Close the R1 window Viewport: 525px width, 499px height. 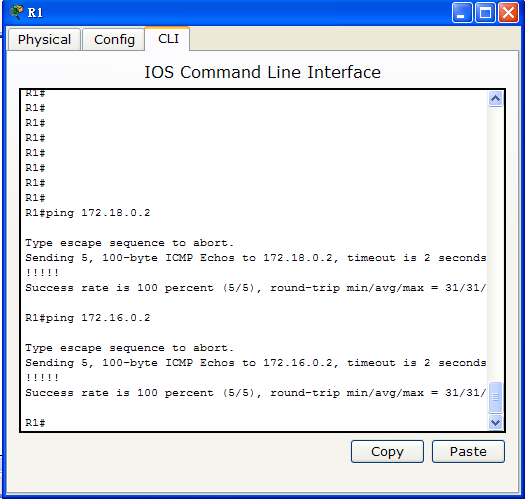(x=508, y=13)
